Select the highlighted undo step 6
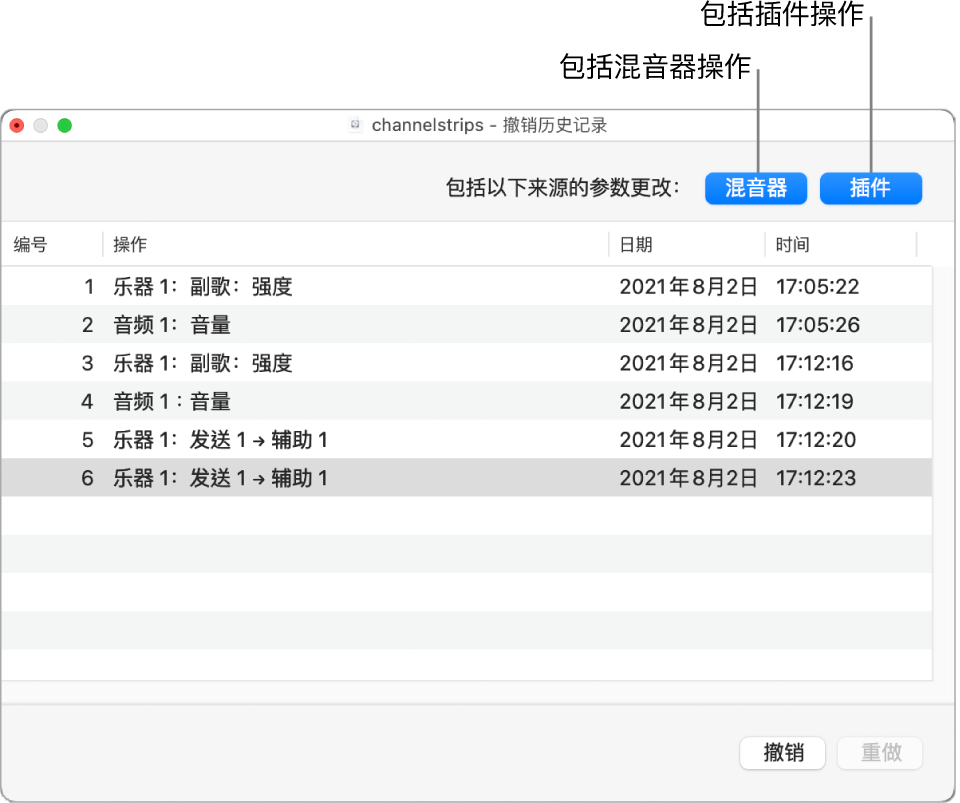Viewport: 960px width, 803px height. pyautogui.click(x=300, y=478)
